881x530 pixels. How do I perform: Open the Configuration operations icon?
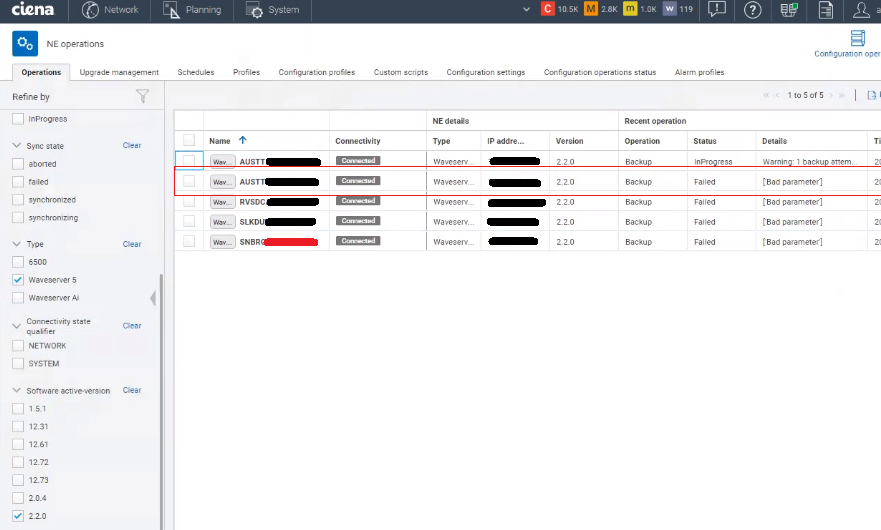pyautogui.click(x=857, y=39)
